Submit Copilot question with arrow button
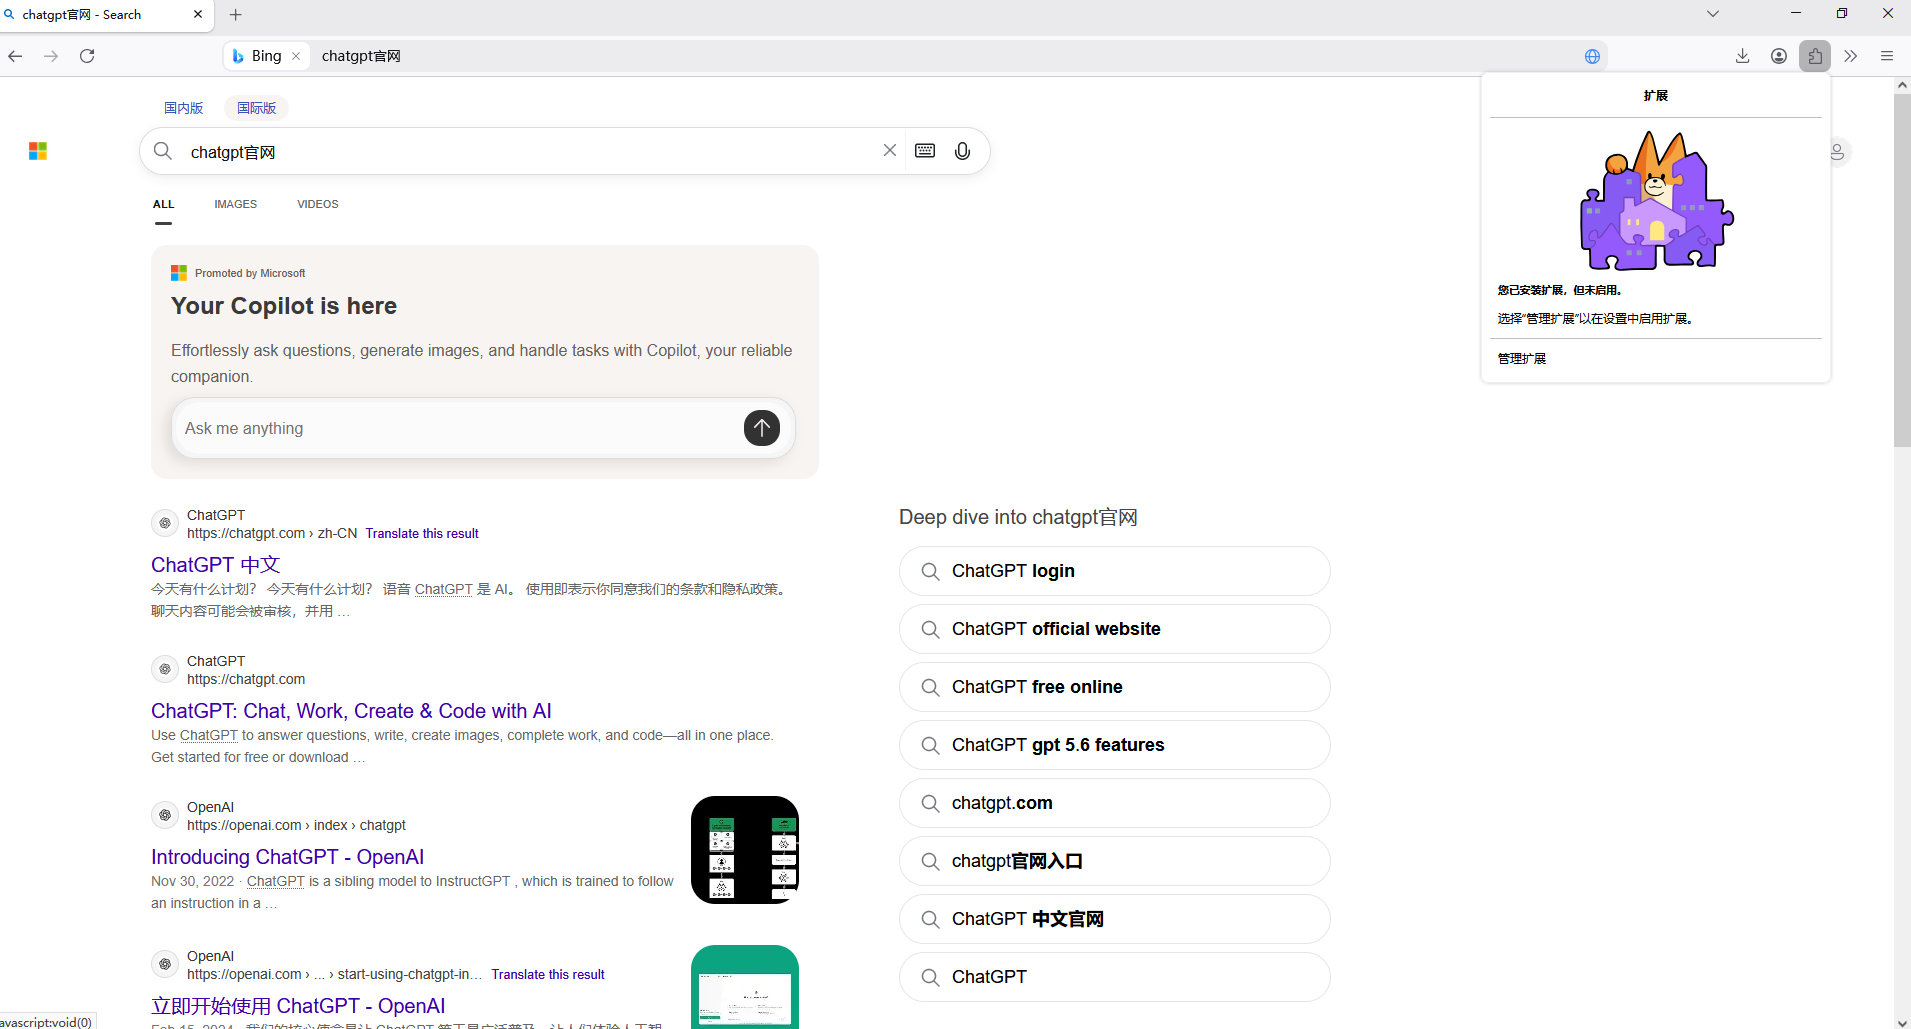 click(762, 428)
